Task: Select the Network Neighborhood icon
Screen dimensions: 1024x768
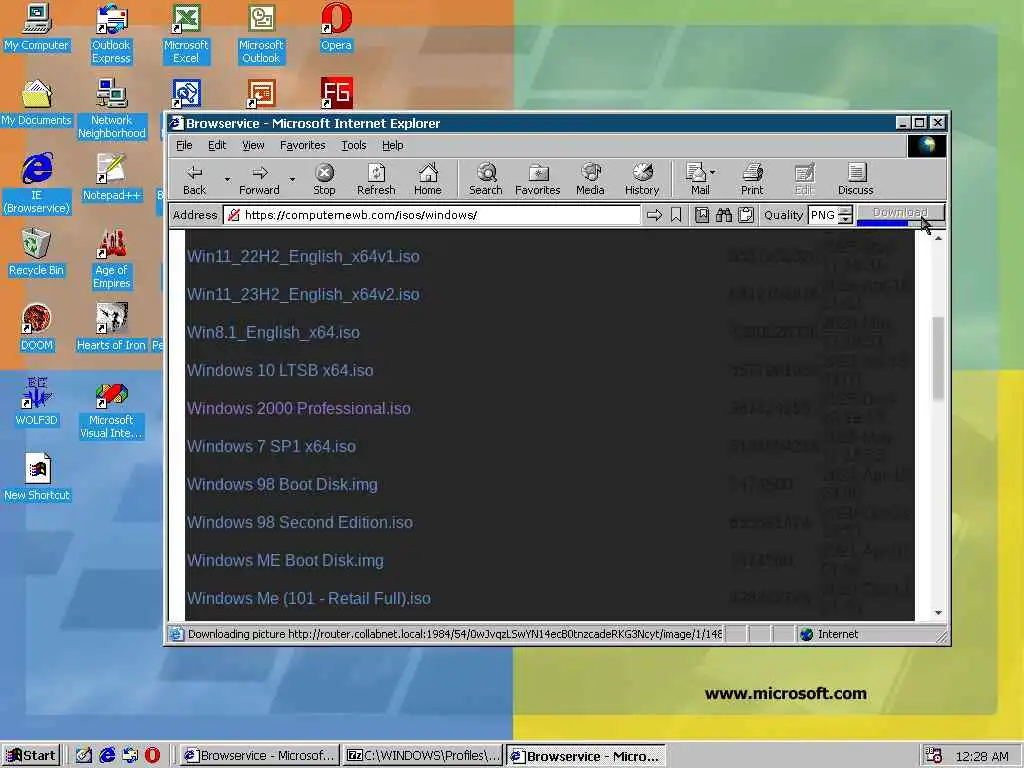Action: pyautogui.click(x=111, y=108)
